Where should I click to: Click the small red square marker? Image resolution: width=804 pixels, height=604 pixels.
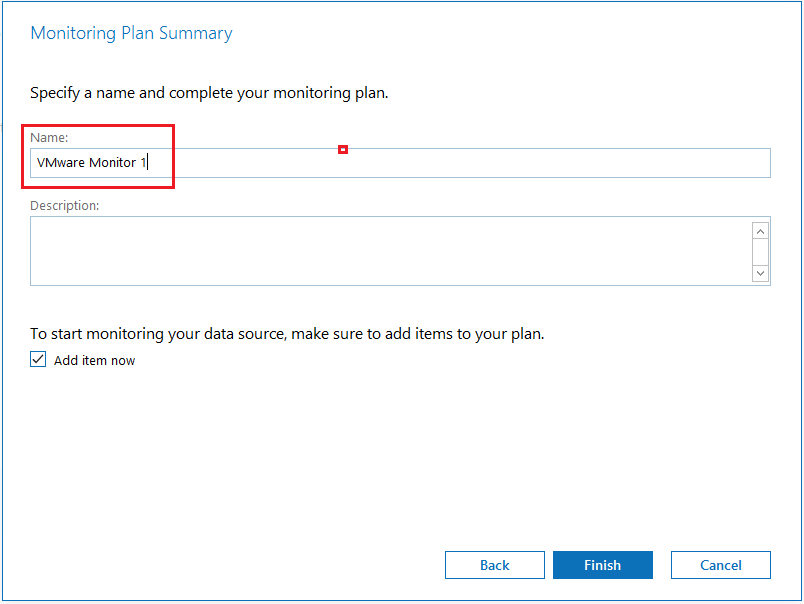[343, 150]
